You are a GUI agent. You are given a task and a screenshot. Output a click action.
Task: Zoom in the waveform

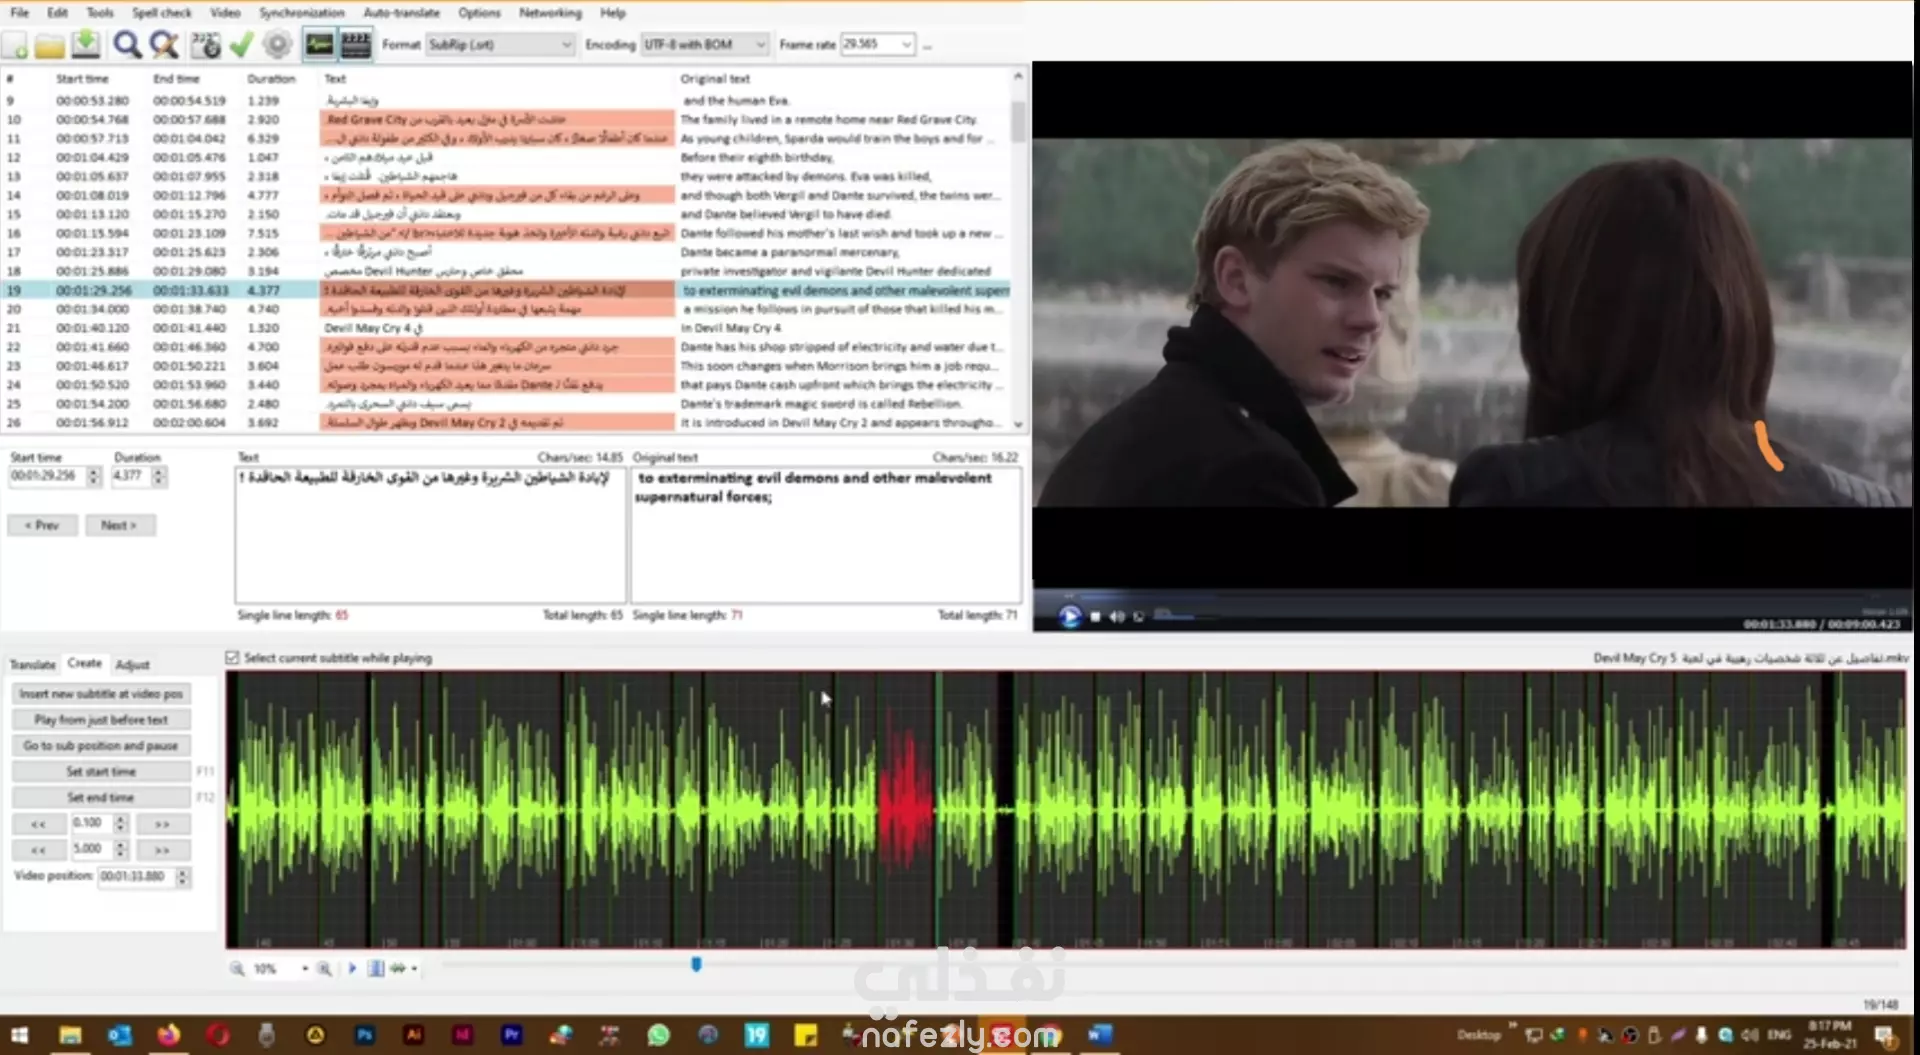325,969
